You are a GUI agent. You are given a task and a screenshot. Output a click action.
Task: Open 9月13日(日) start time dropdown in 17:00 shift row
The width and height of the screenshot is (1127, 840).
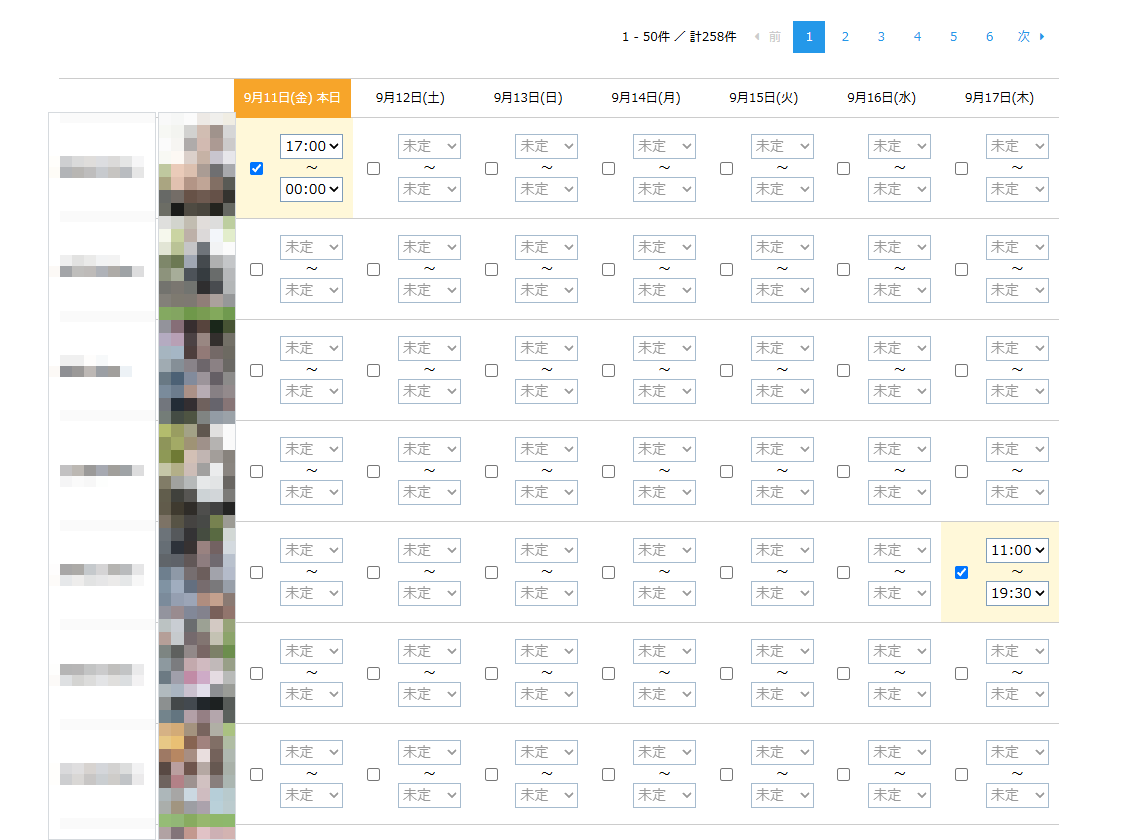546,147
